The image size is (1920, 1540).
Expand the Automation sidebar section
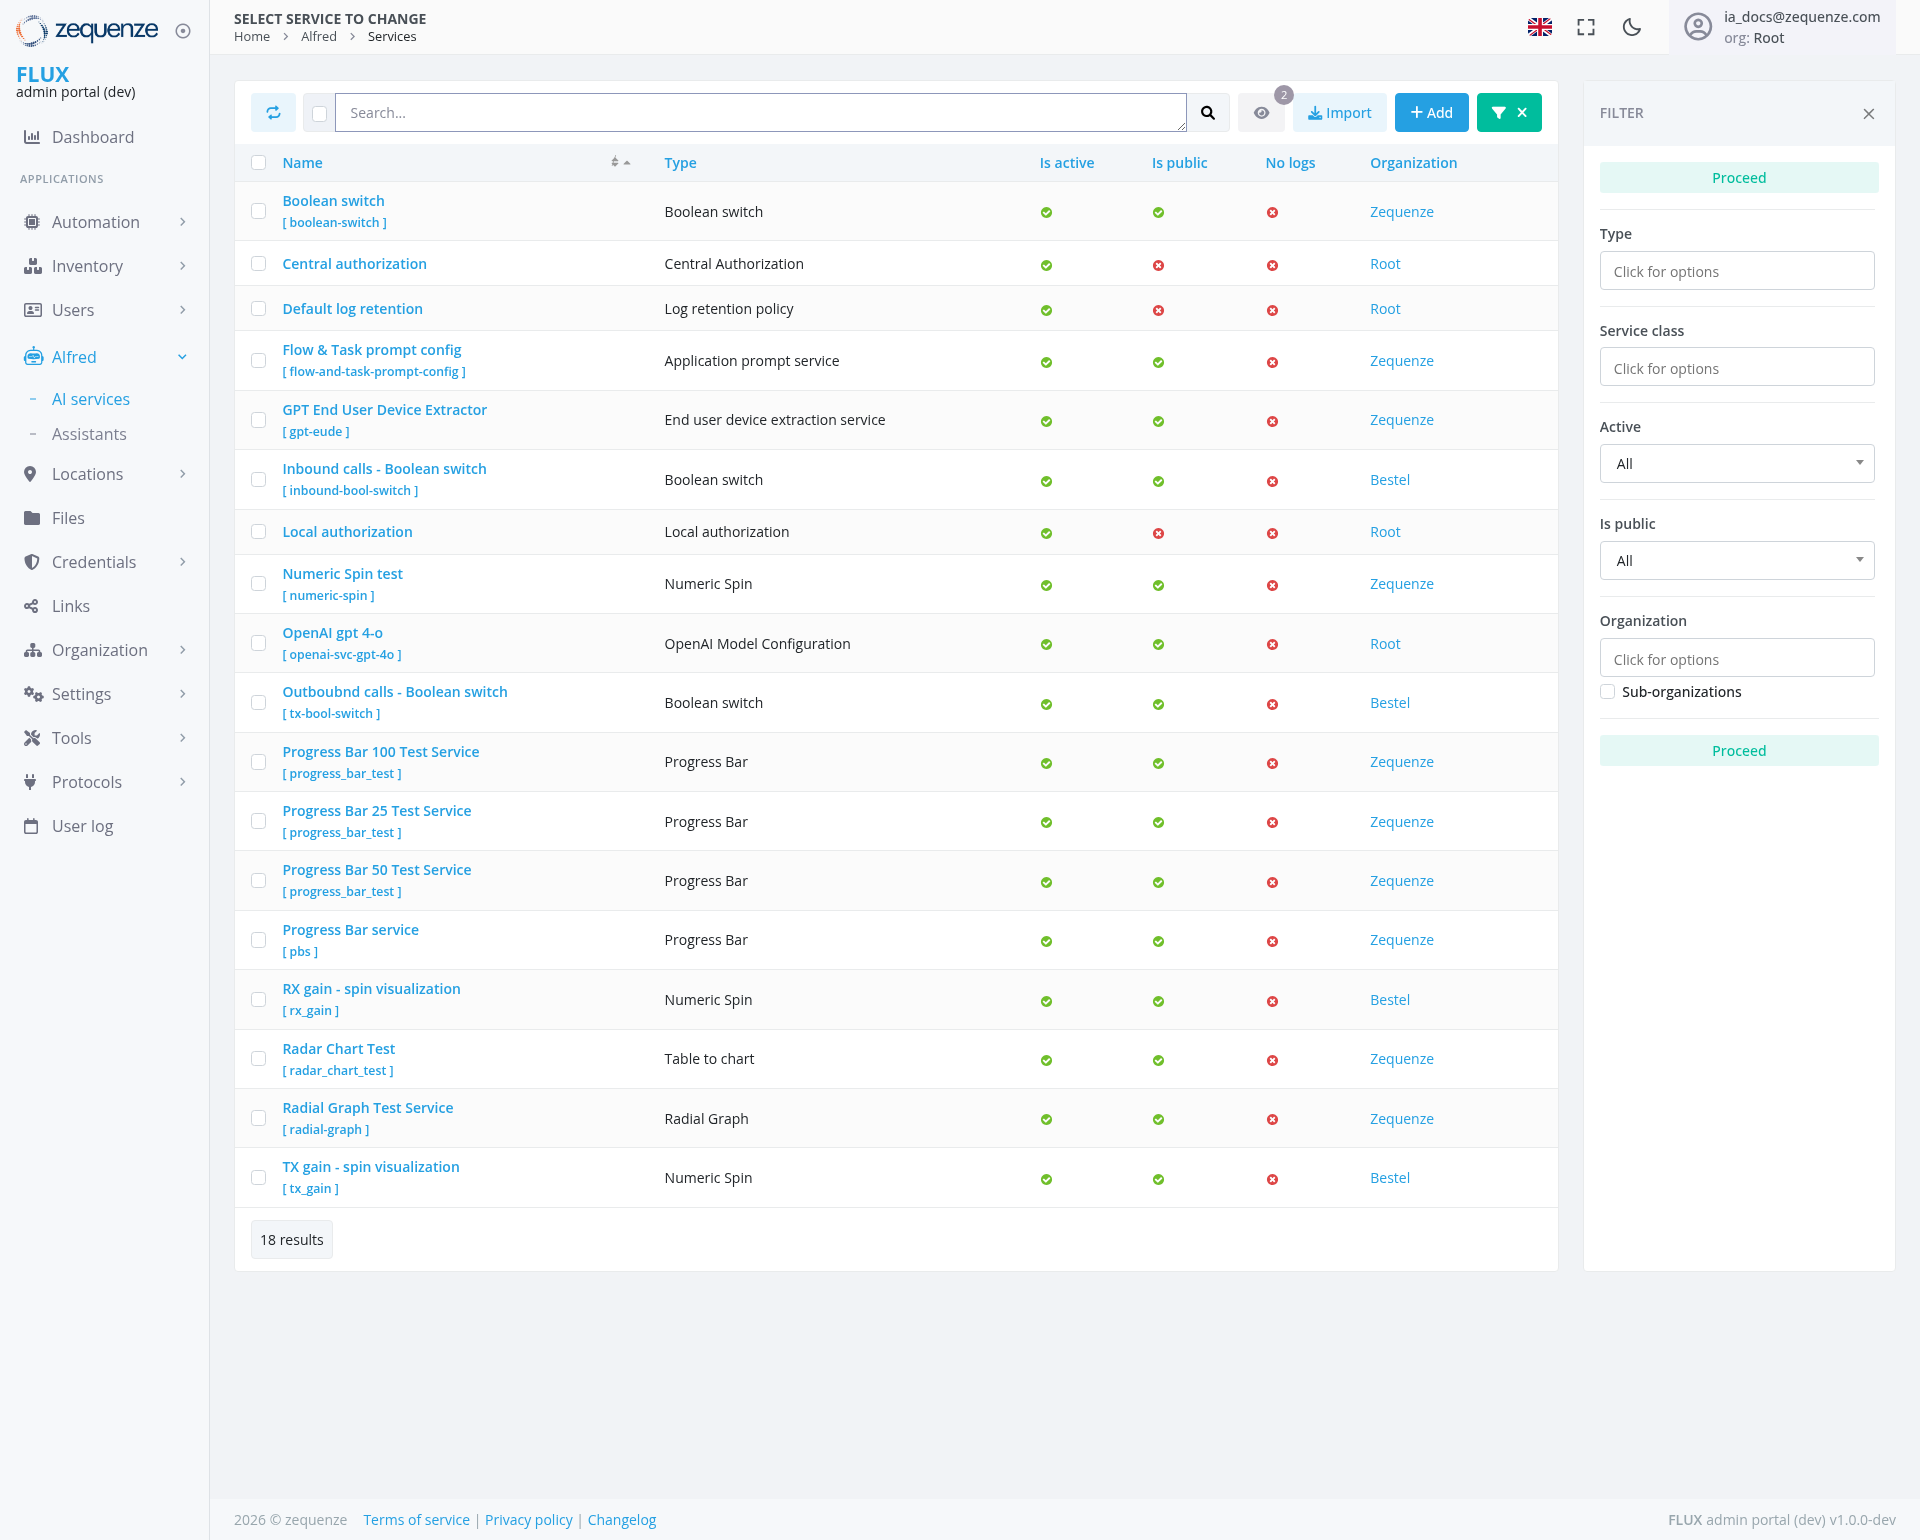[x=95, y=222]
